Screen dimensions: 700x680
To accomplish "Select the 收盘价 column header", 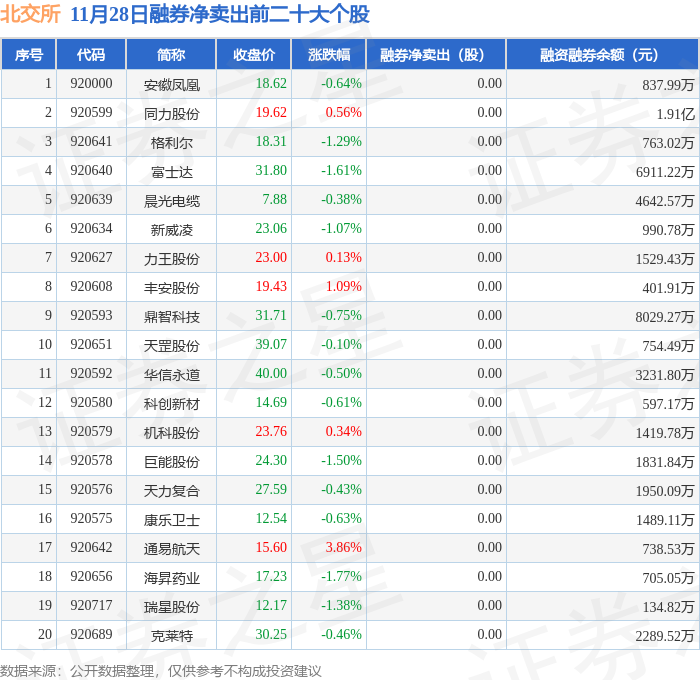I will [254, 54].
